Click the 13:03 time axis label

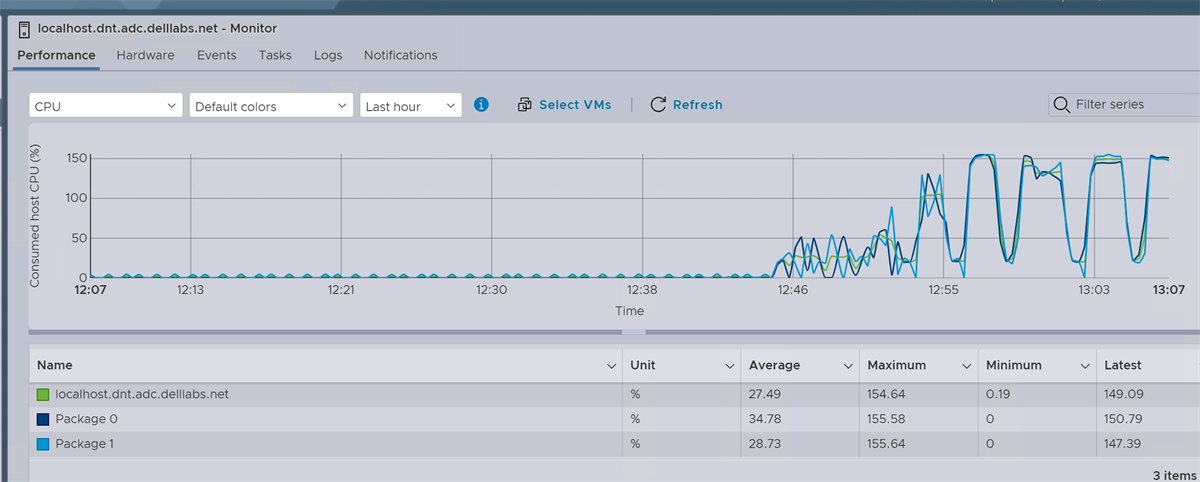1094,290
